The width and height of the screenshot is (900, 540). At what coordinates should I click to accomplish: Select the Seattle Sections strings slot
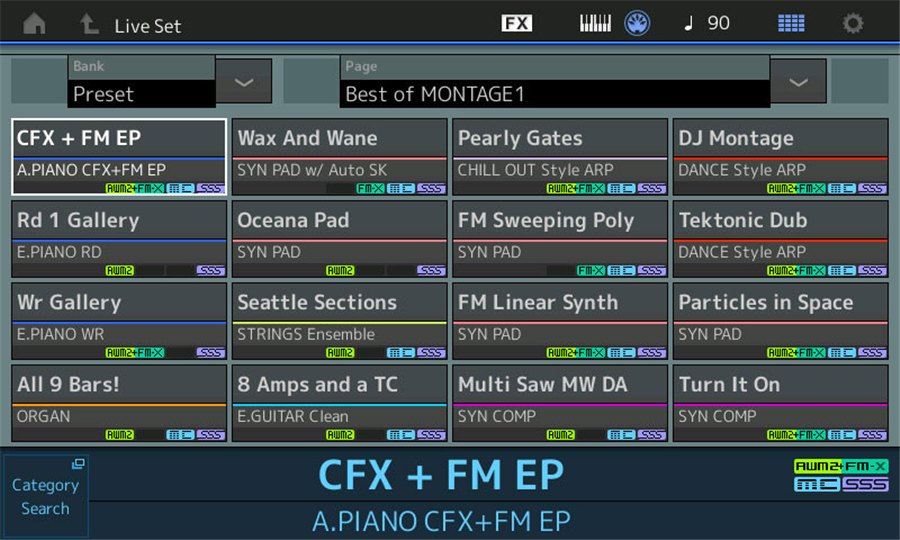pyautogui.click(x=339, y=320)
